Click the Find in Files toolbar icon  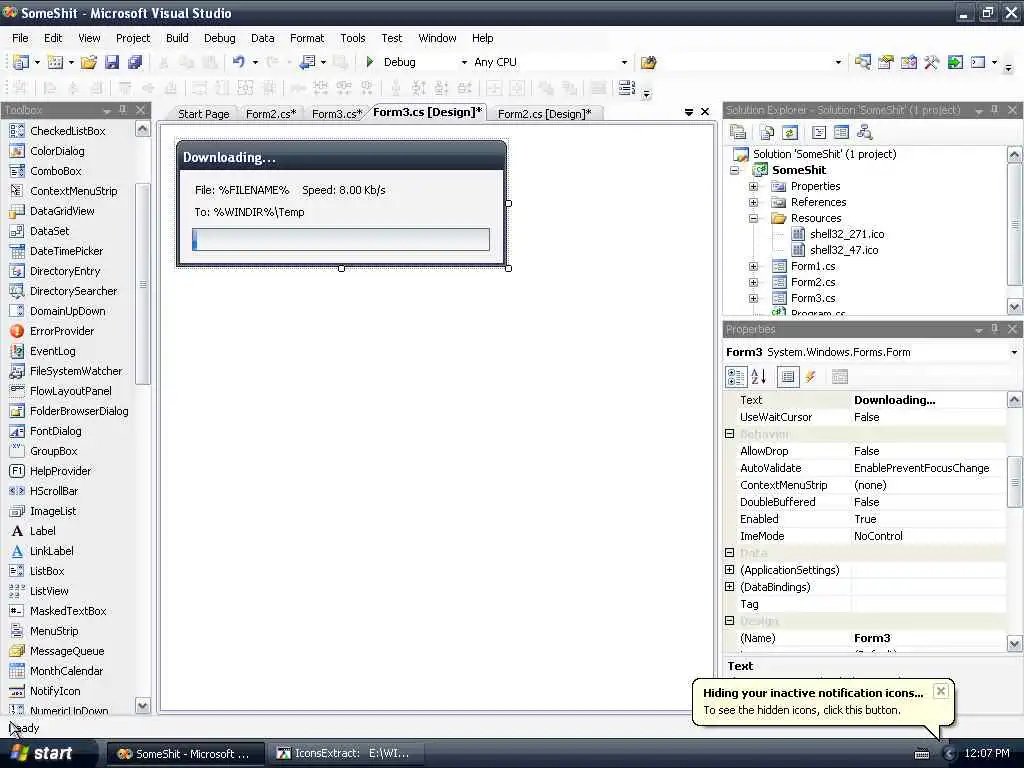[648, 62]
